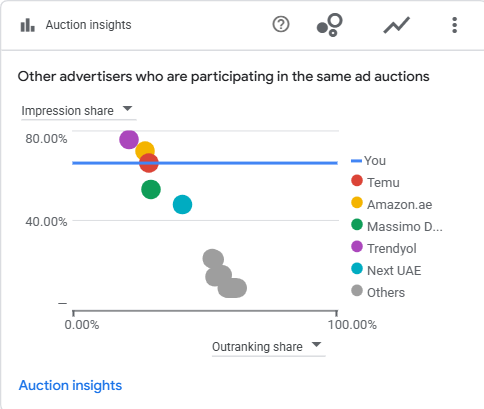Screen dimensions: 484x409
Task: Click the green Massimo D... bubble in chart
Action: 151,189
